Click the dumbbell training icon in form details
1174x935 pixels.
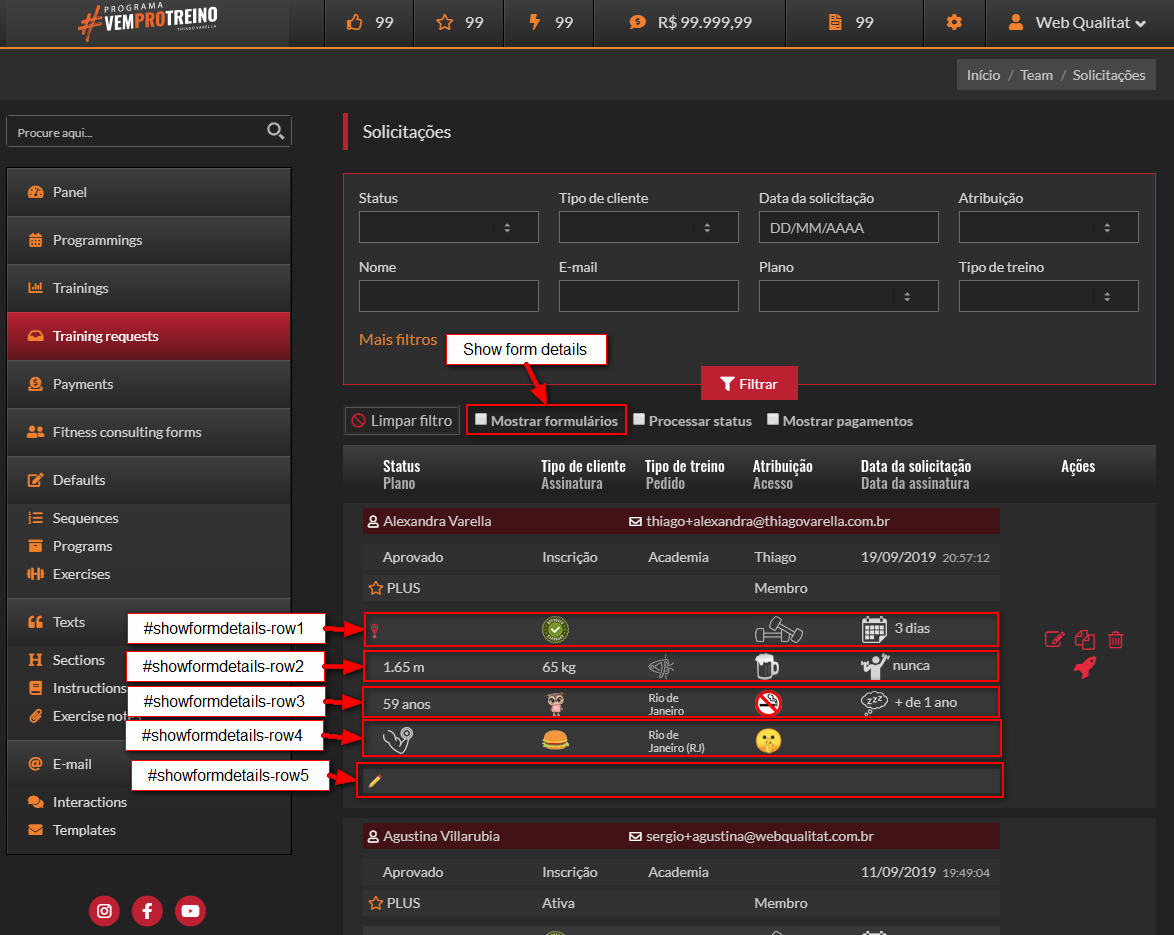pyautogui.click(x=778, y=630)
